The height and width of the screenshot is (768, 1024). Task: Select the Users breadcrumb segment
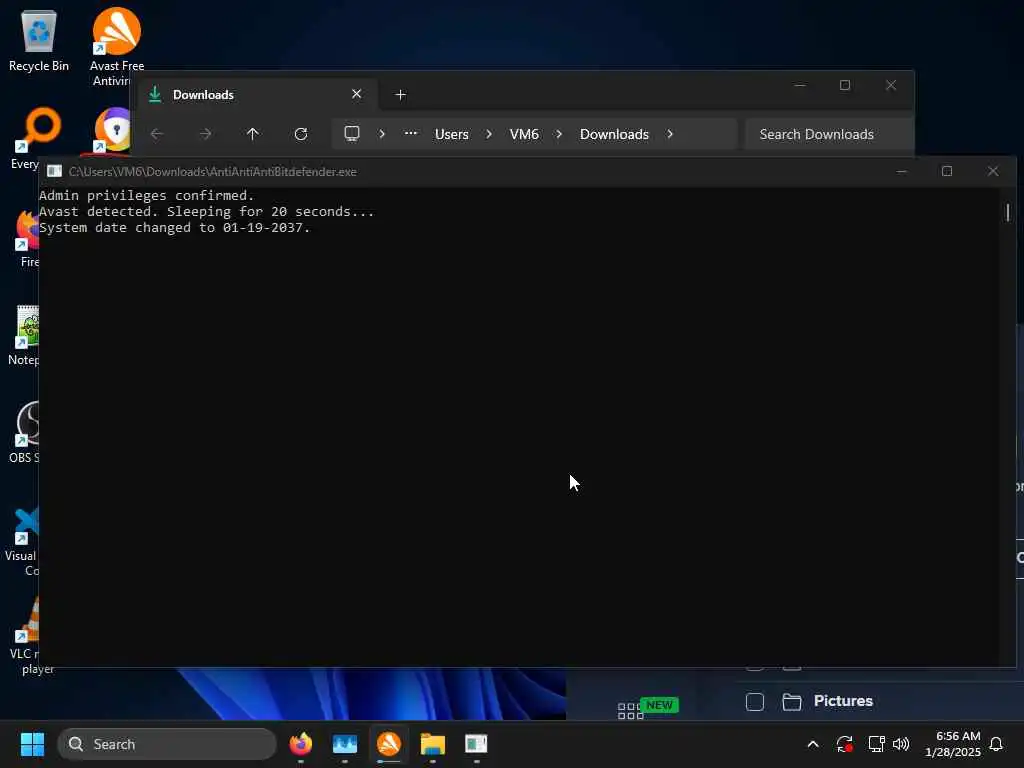[x=452, y=134]
